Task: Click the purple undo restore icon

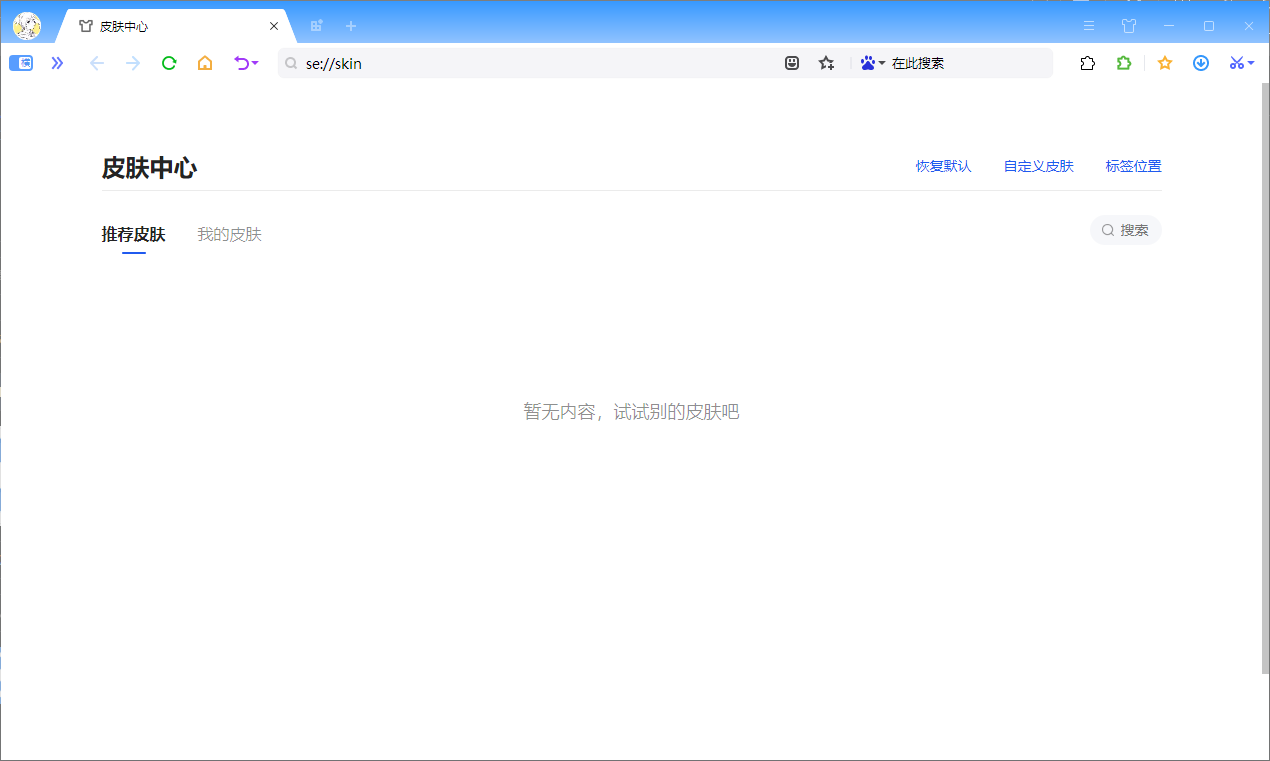Action: pyautogui.click(x=241, y=63)
